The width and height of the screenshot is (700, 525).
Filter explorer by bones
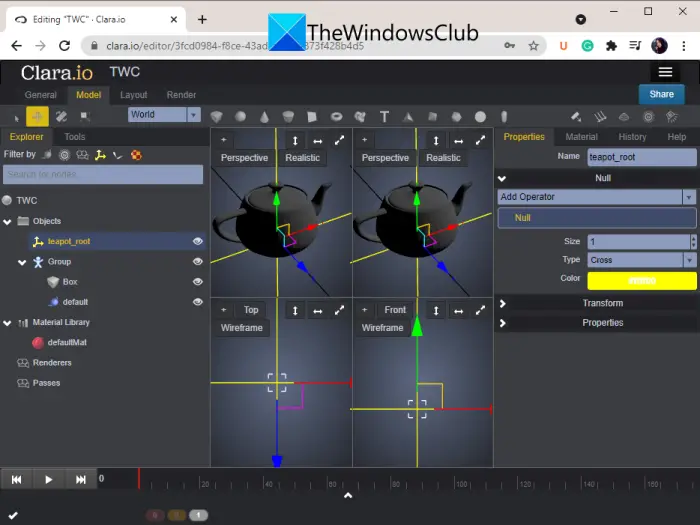pos(117,155)
